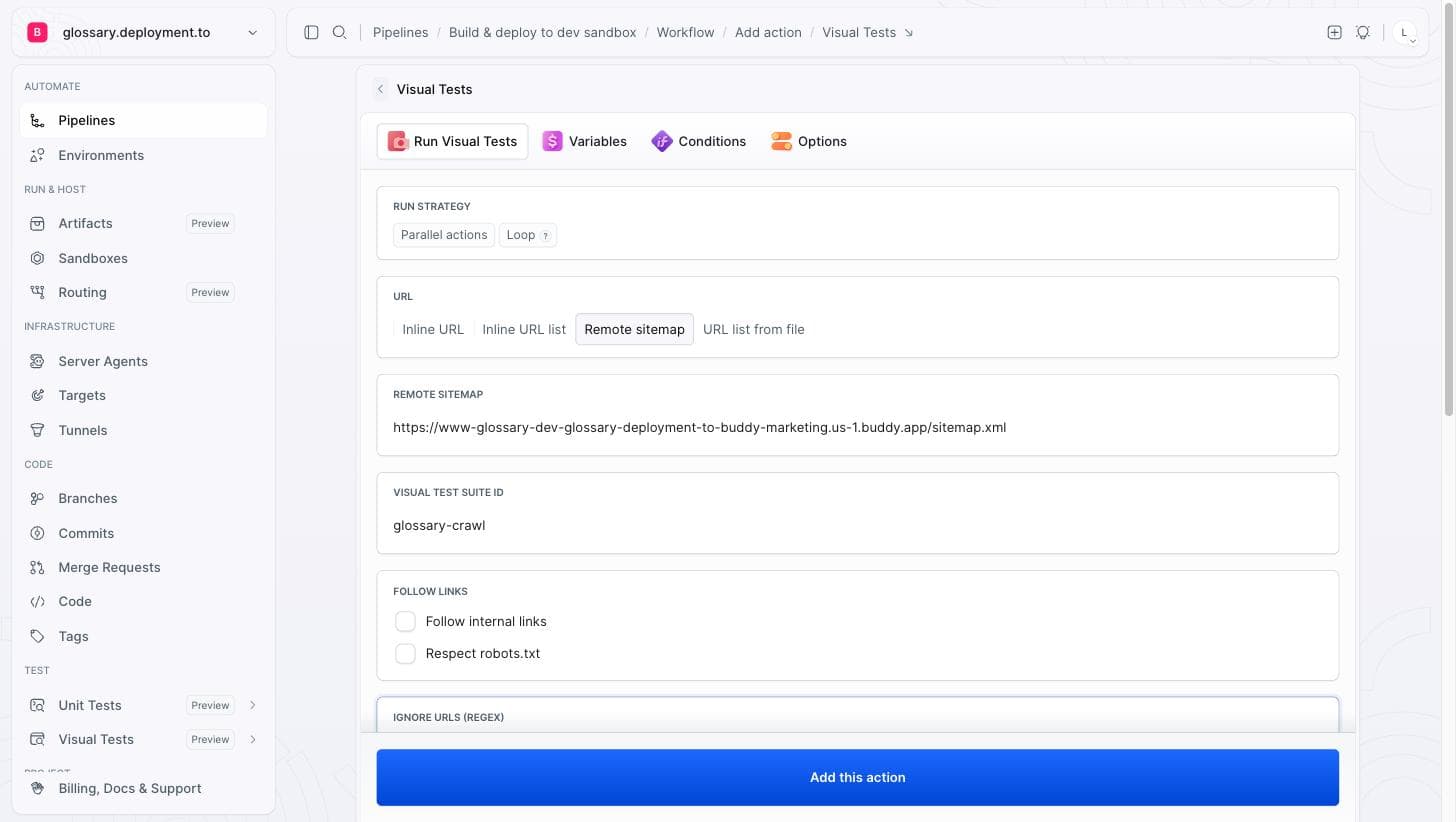Open Workflow breadcrumb
The width and height of the screenshot is (1456, 822).
tap(685, 32)
